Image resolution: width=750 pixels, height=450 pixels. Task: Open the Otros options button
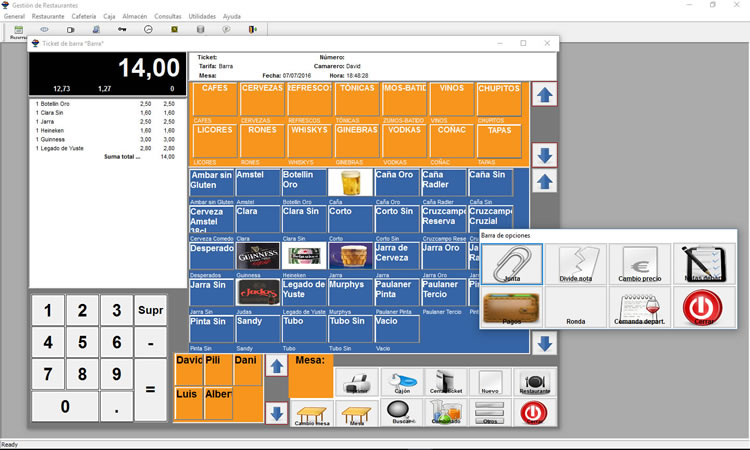tap(490, 412)
